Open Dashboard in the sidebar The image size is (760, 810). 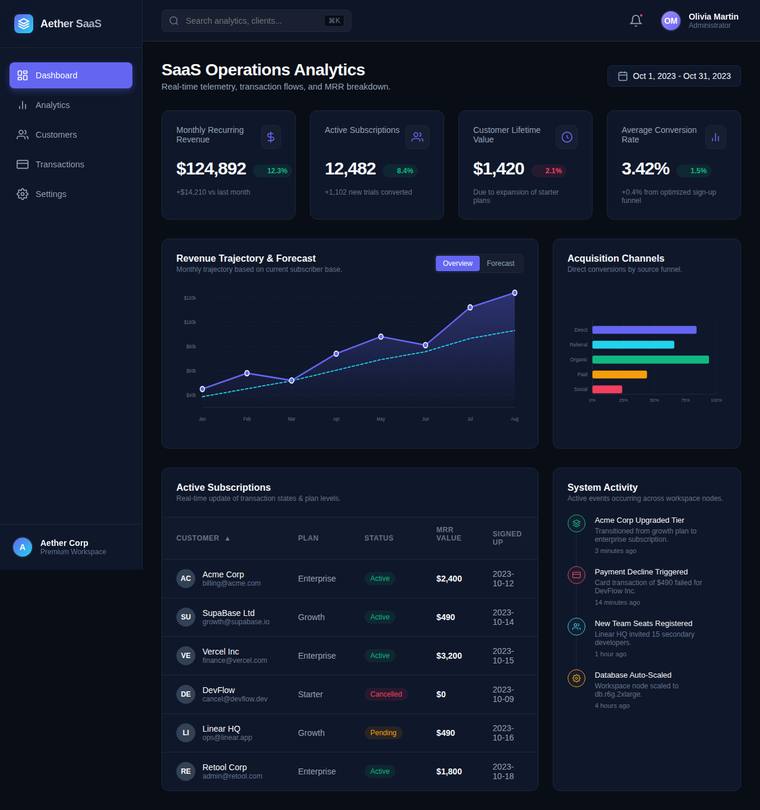[x=71, y=75]
